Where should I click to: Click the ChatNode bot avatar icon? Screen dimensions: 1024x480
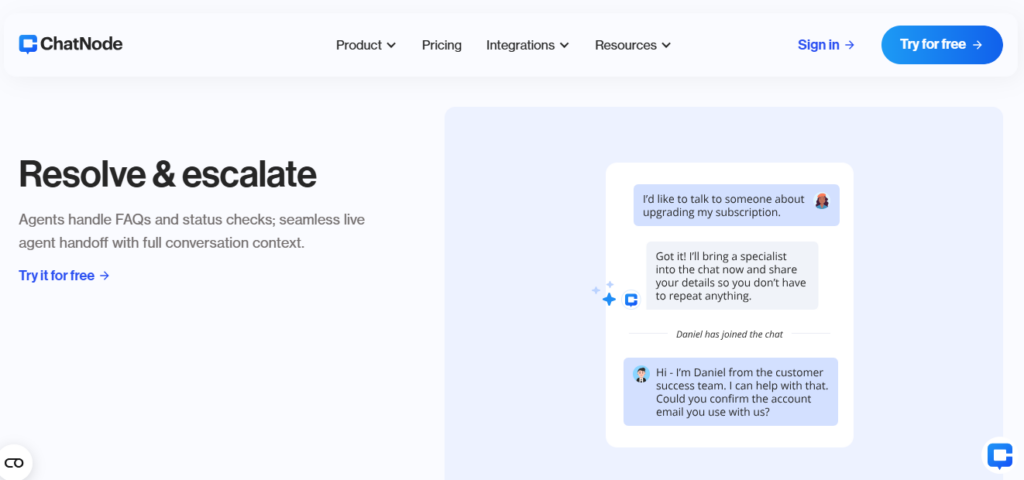tap(631, 300)
